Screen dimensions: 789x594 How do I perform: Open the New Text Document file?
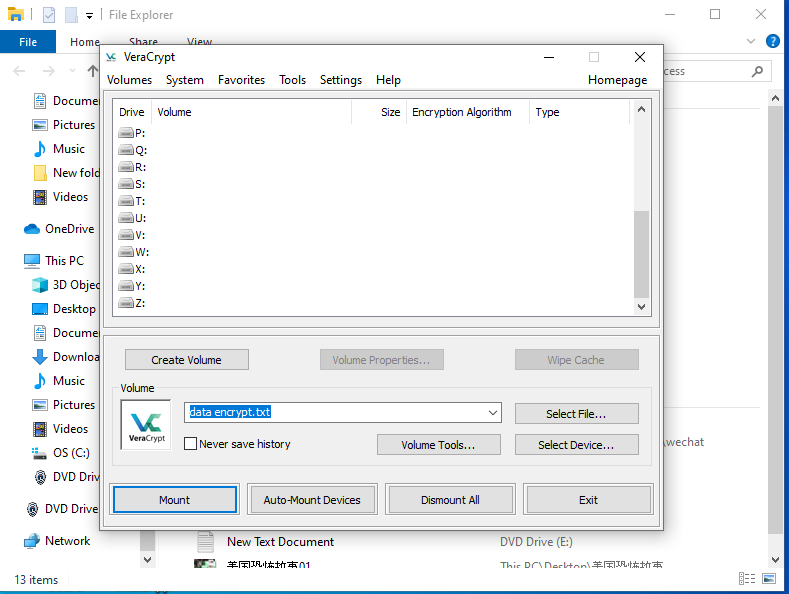pyautogui.click(x=280, y=542)
